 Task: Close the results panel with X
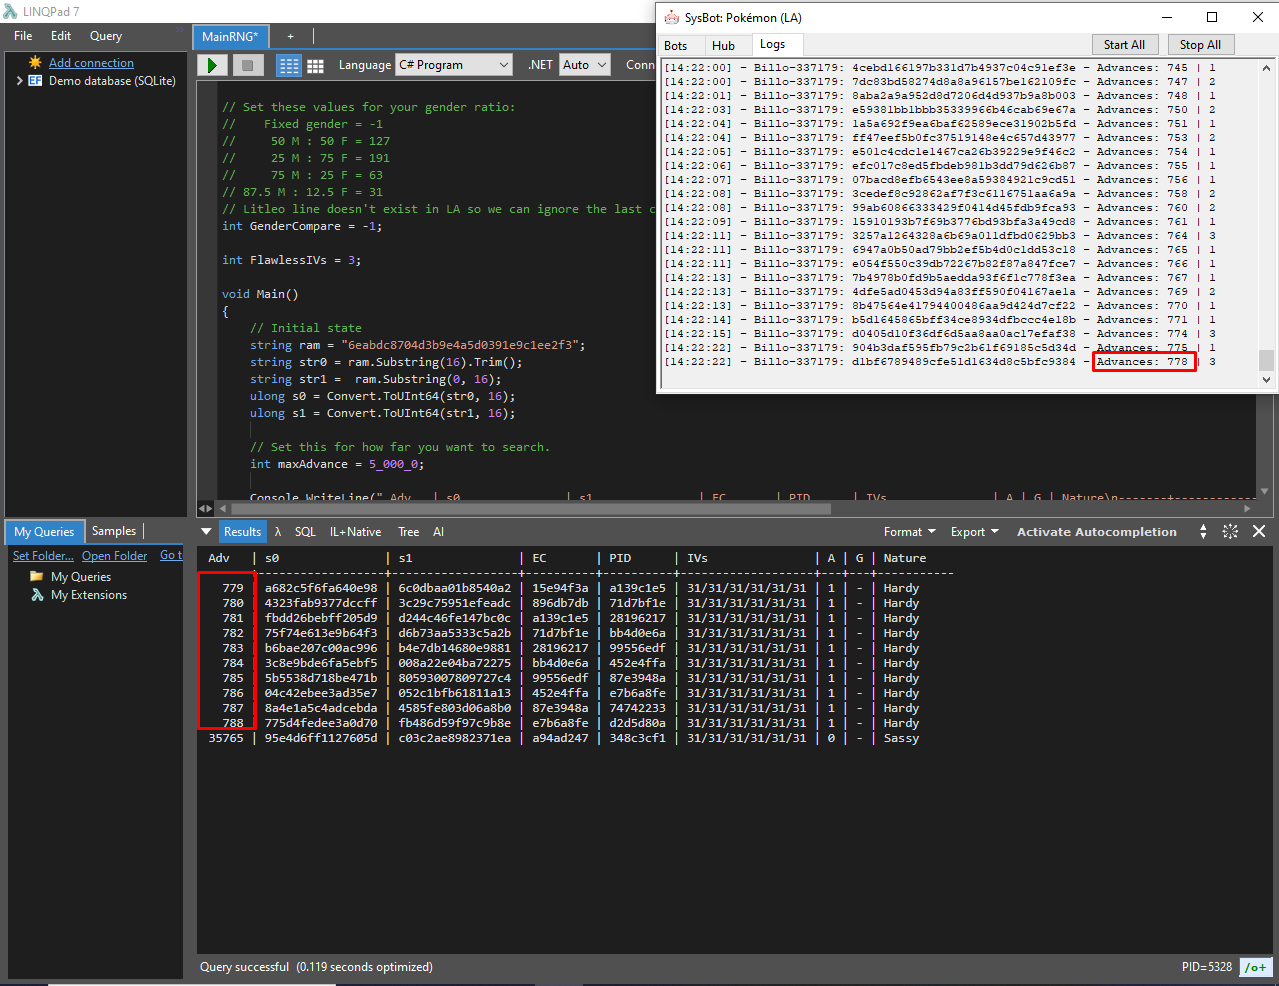coord(1259,532)
